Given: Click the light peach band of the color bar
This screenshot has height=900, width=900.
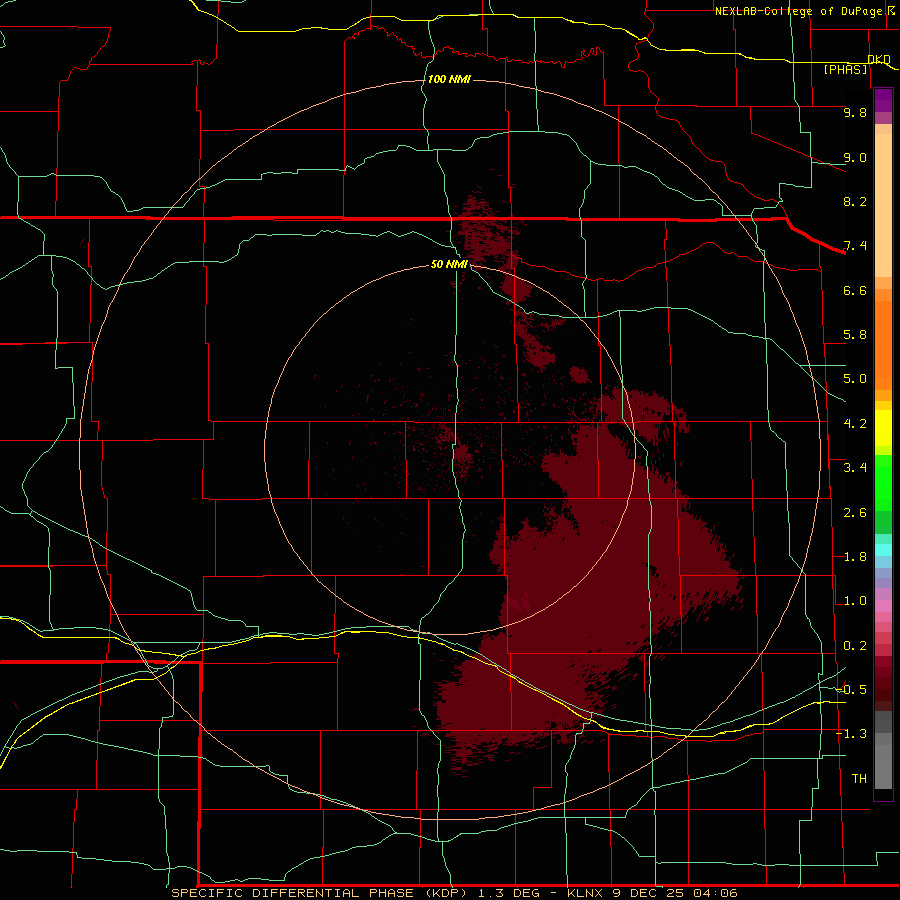Looking at the screenshot, I should pos(883,204).
